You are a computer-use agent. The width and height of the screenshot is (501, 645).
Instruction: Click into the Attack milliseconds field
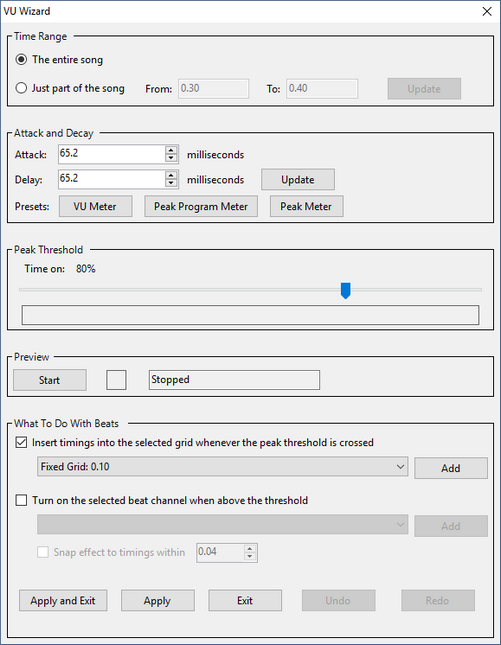(111, 154)
